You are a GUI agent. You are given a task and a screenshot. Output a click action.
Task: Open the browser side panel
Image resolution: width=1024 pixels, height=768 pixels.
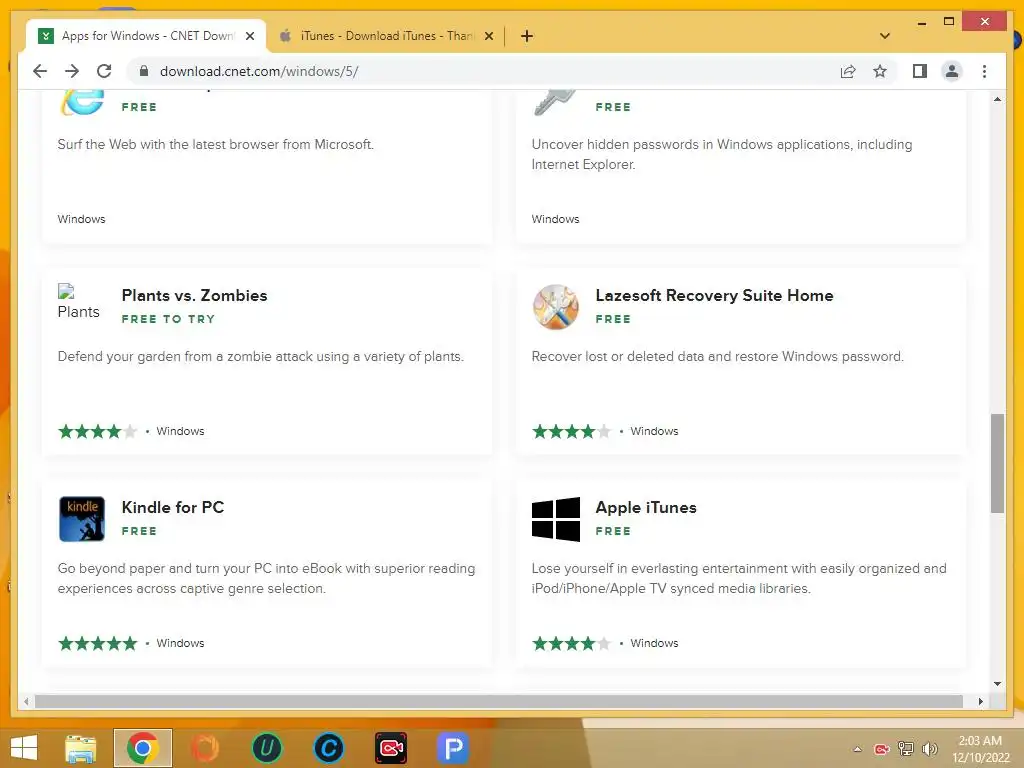tap(920, 71)
